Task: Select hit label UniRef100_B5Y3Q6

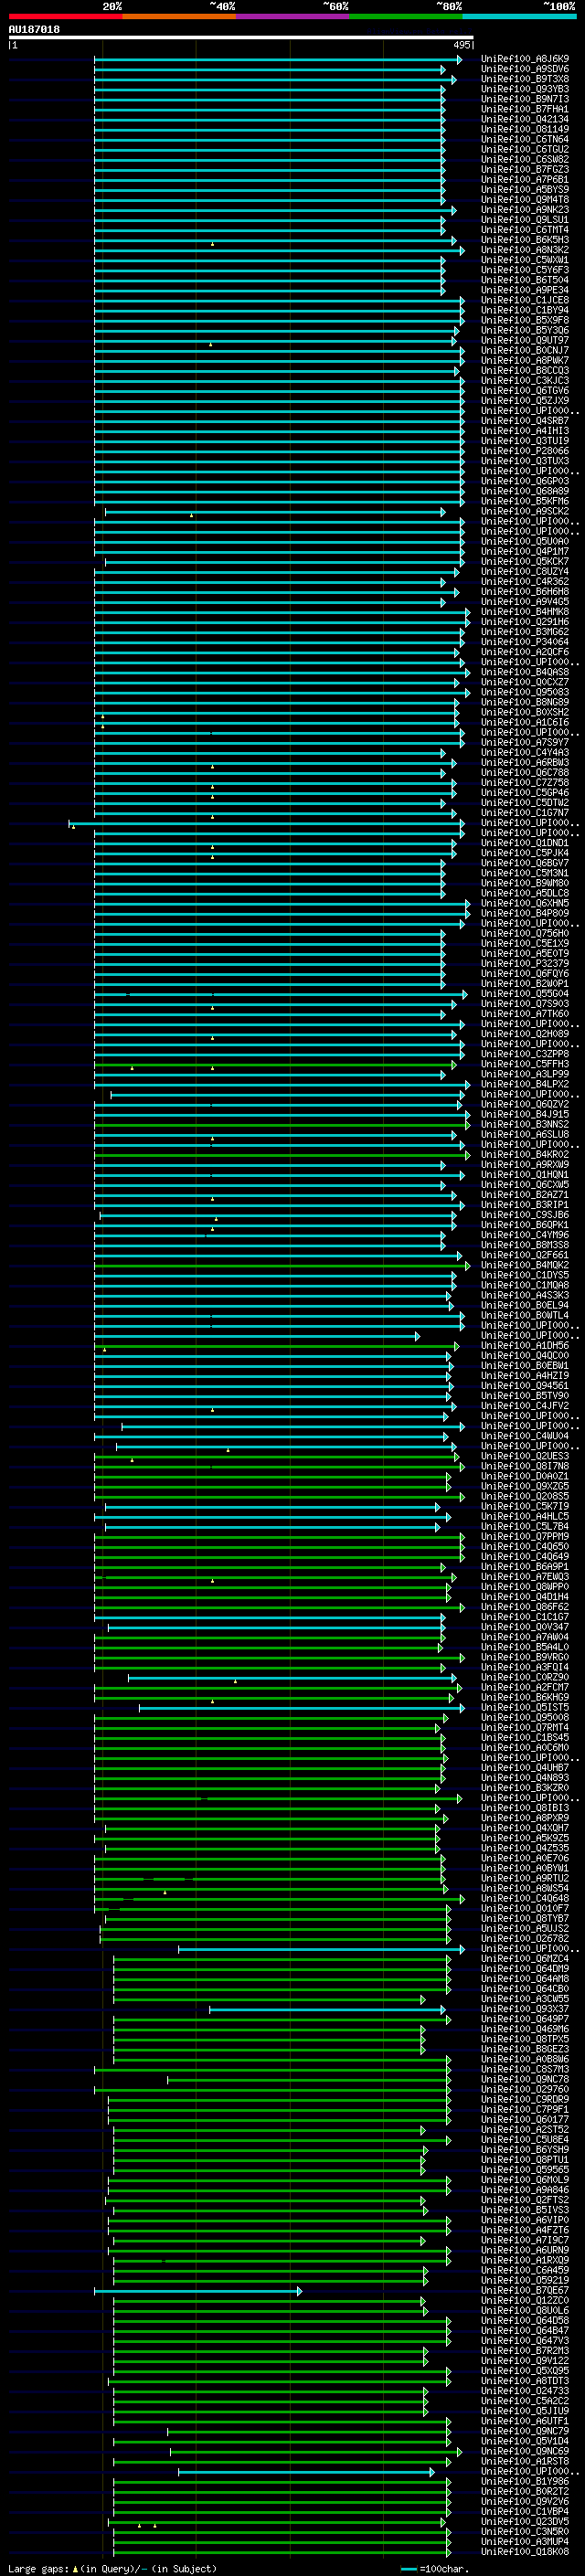Action: [525, 330]
